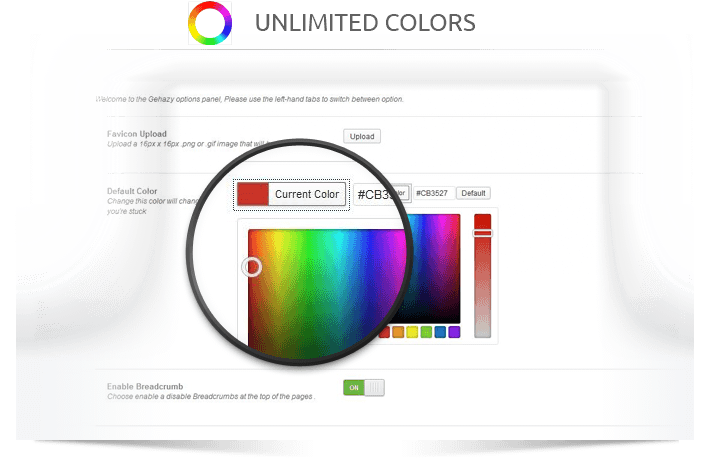This screenshot has width=709, height=460.
Task: Click the Default Color label text
Action: click(x=132, y=191)
